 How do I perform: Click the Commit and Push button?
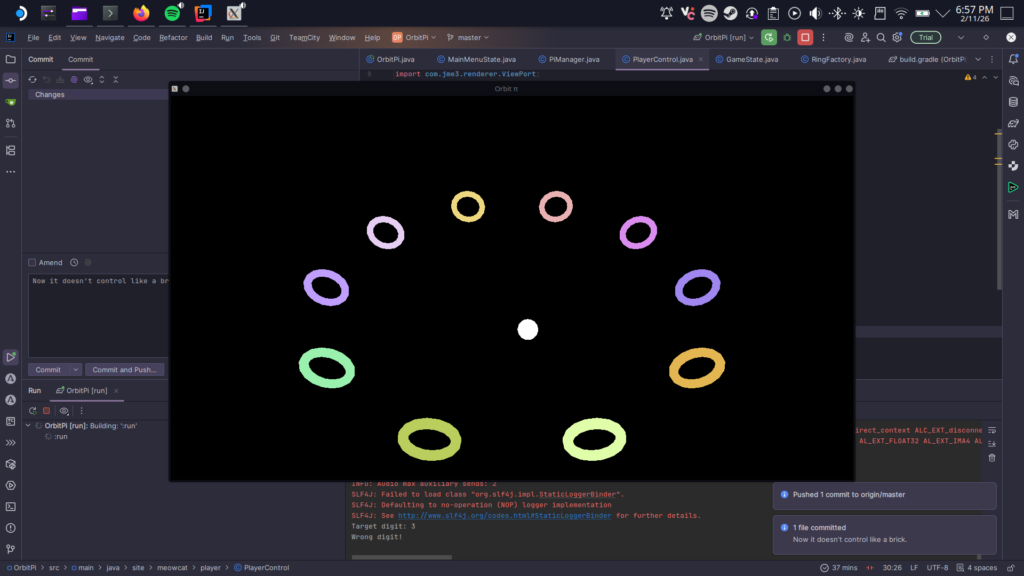click(x=124, y=369)
